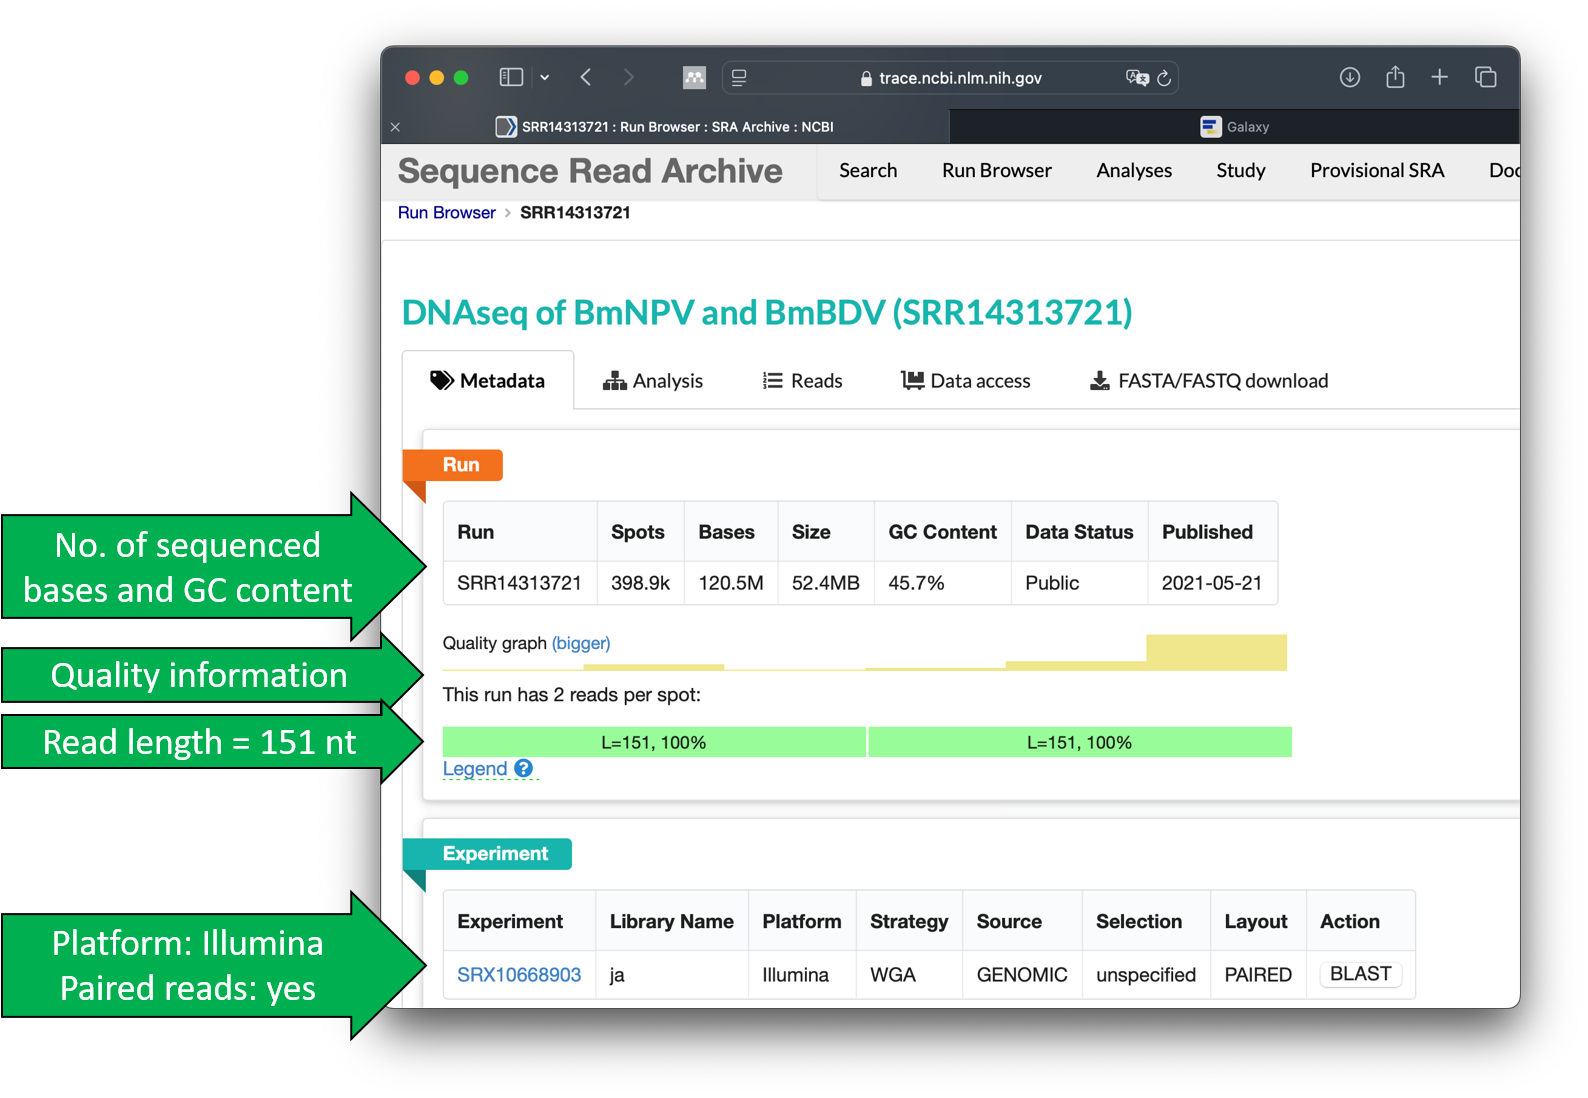Open the downloads icon in toolbar
The height and width of the screenshot is (1098, 1588).
1350,77
